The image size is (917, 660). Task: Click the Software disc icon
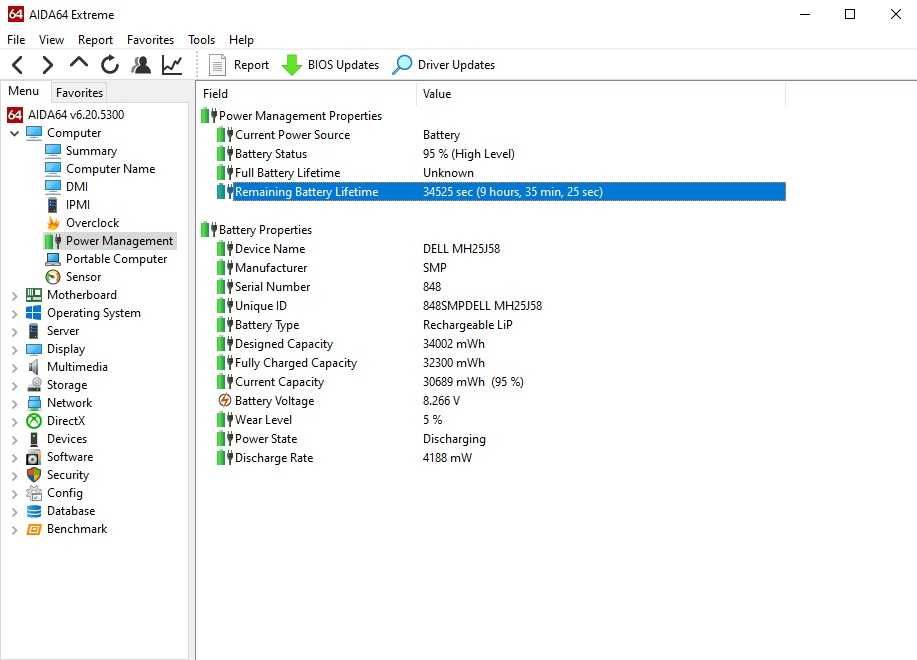pyautogui.click(x=34, y=457)
